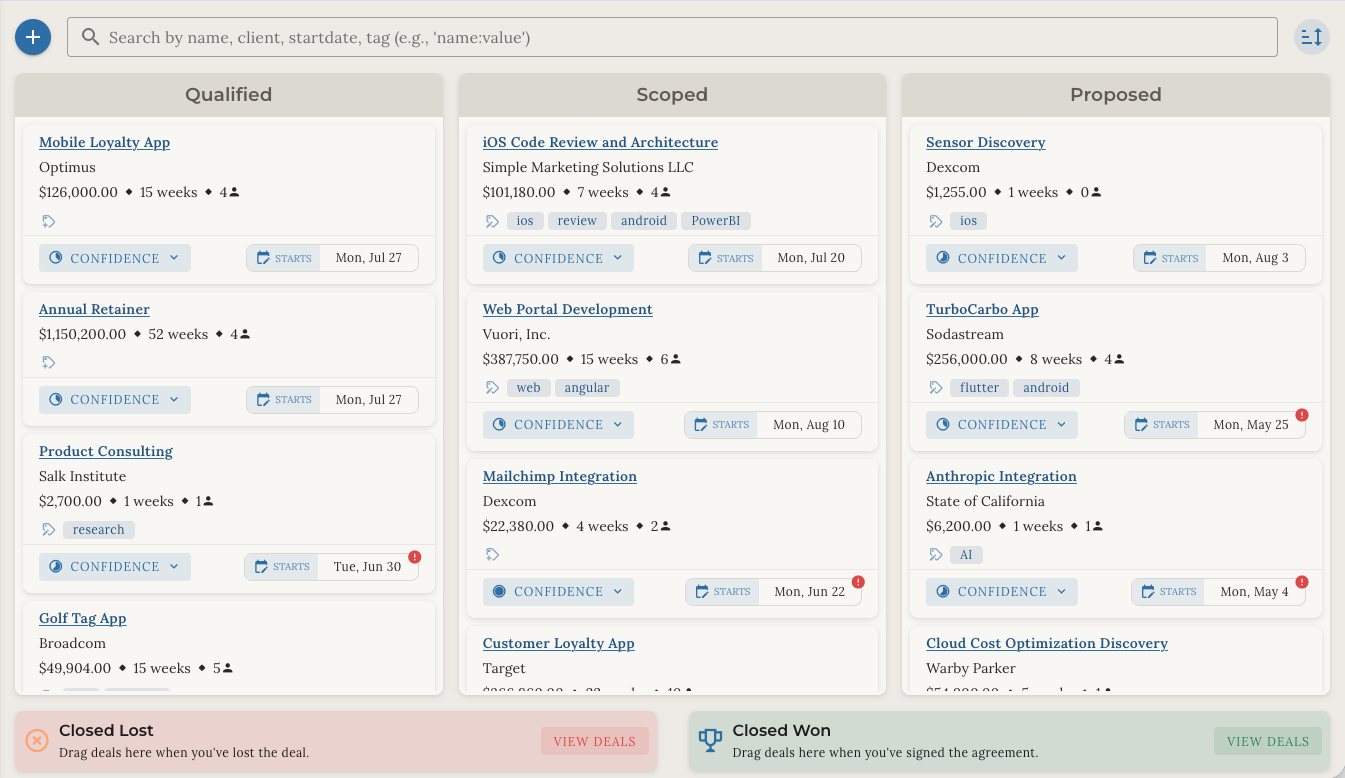
Task: Click the research tag chip
Action: click(99, 530)
